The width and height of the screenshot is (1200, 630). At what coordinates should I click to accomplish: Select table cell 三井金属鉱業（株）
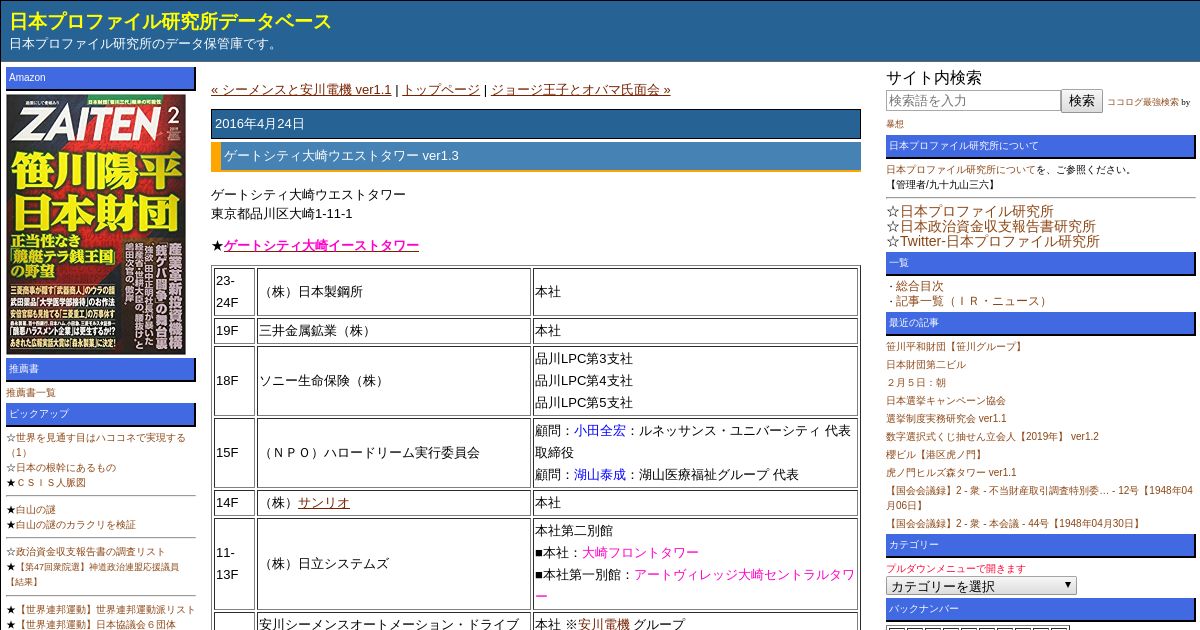tap(394, 331)
